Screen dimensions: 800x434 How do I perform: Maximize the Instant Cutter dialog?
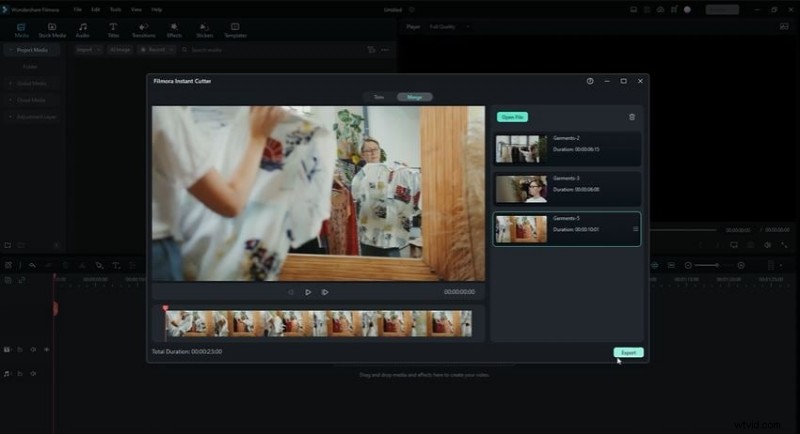click(x=623, y=81)
